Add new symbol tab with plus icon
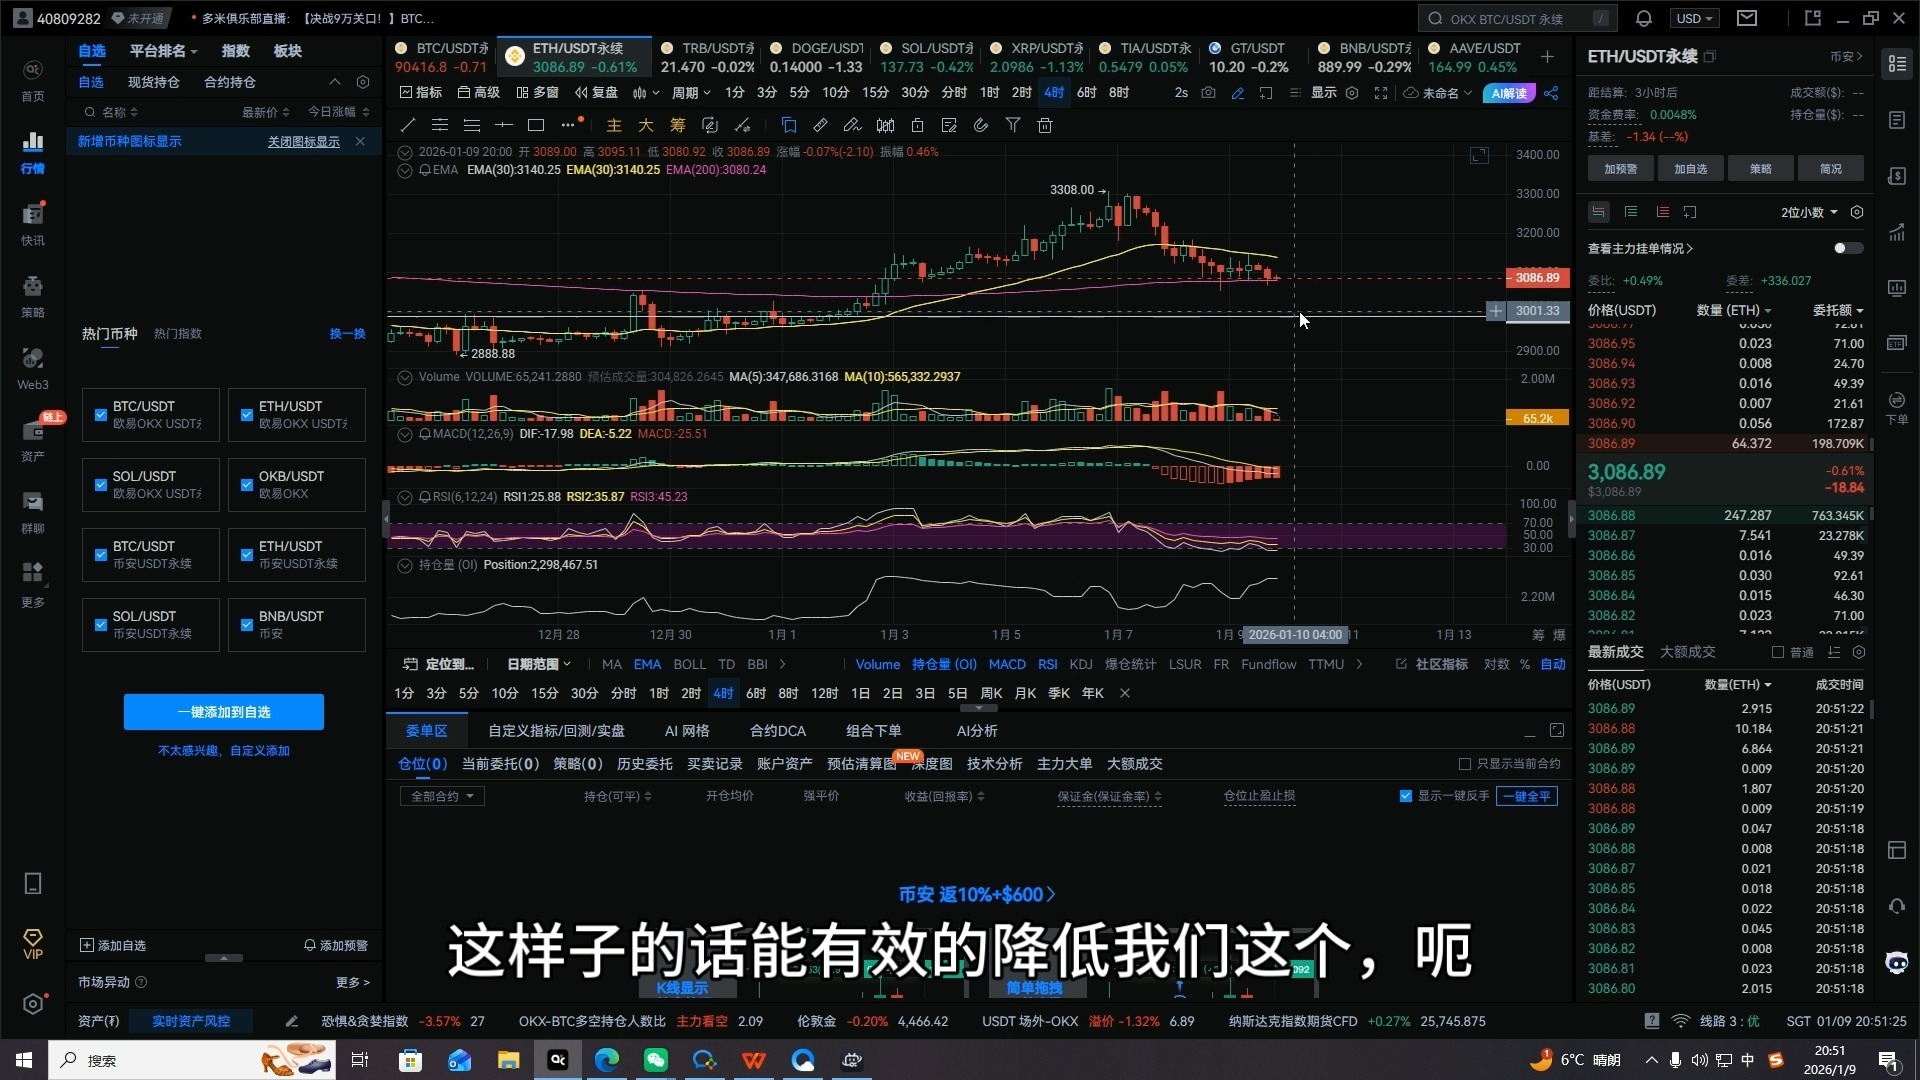Image resolution: width=1920 pixels, height=1080 pixels. pos(1547,57)
